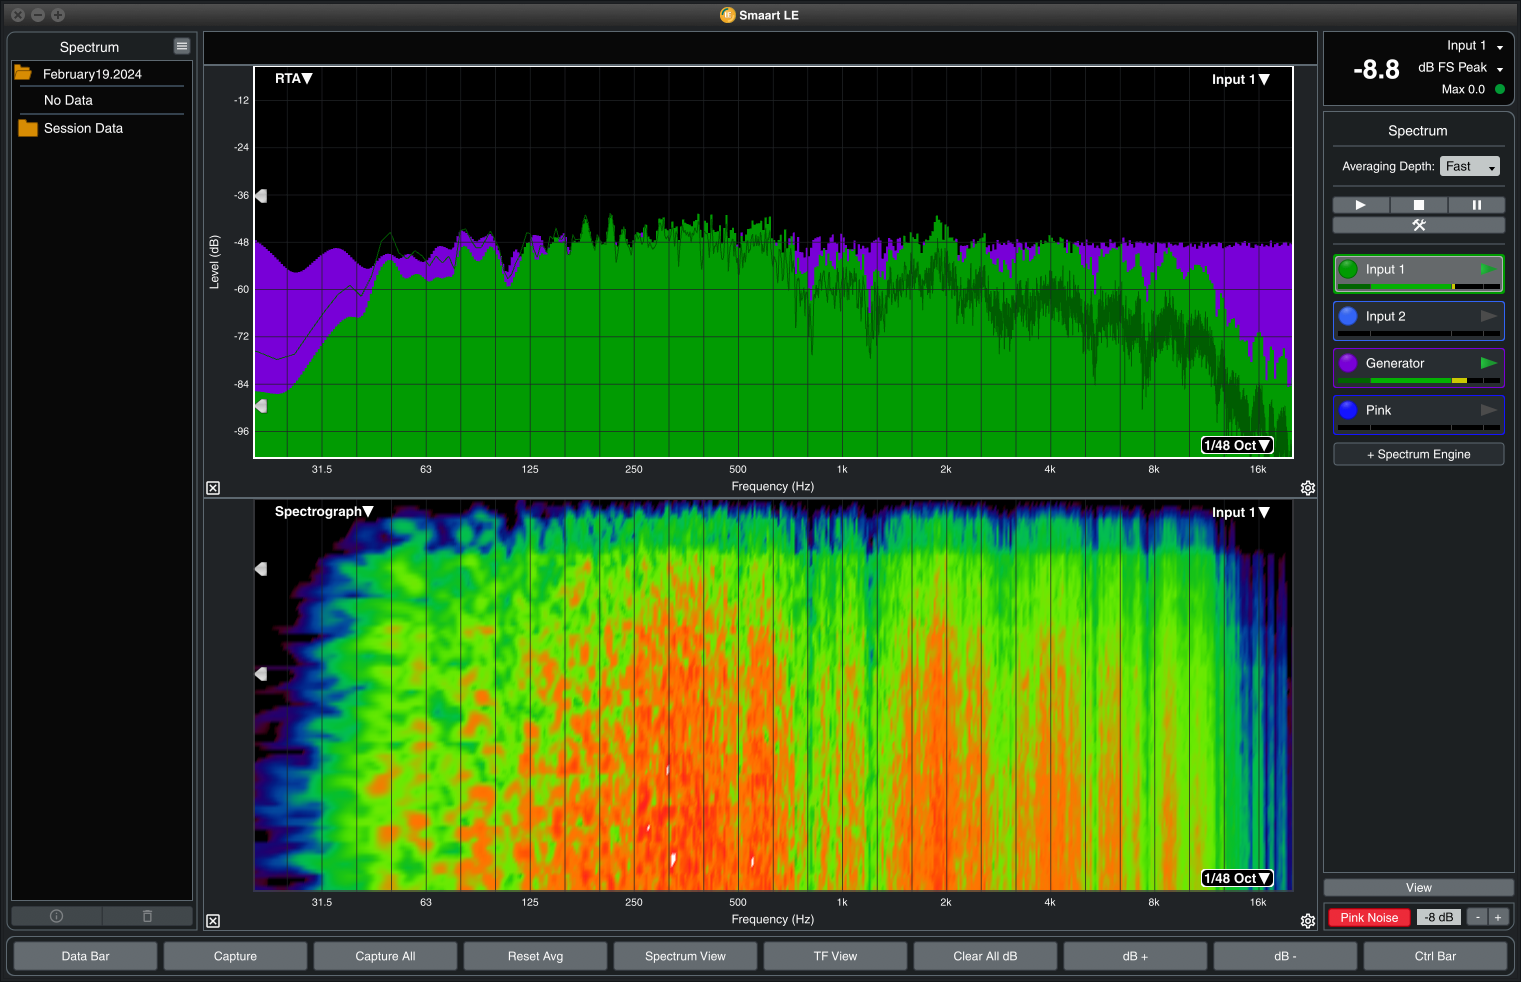
Task: Toggle the Ctrl Bar button
Action: [x=1435, y=956]
